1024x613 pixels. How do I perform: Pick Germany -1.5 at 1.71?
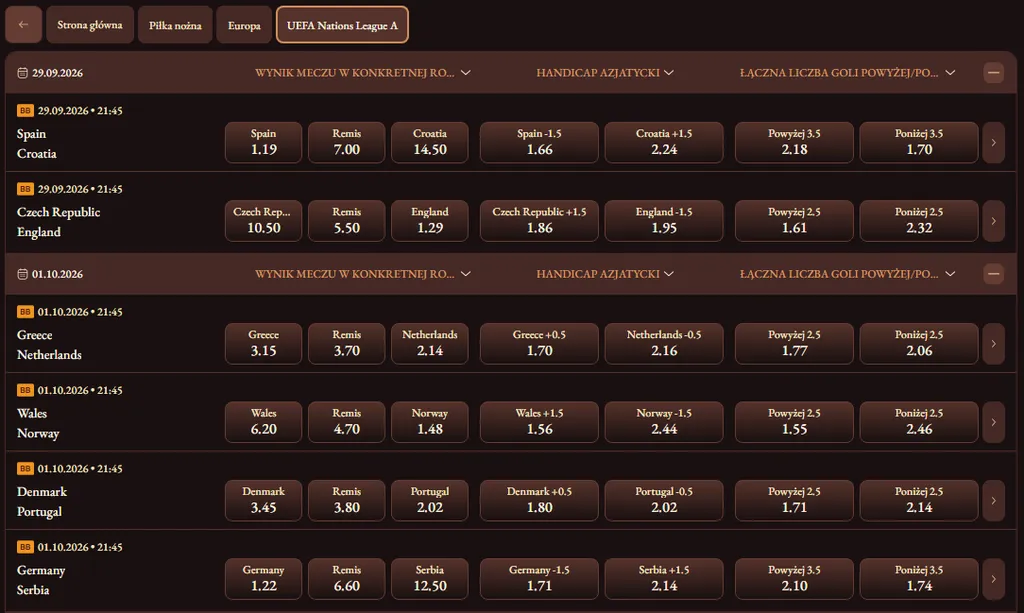click(539, 578)
